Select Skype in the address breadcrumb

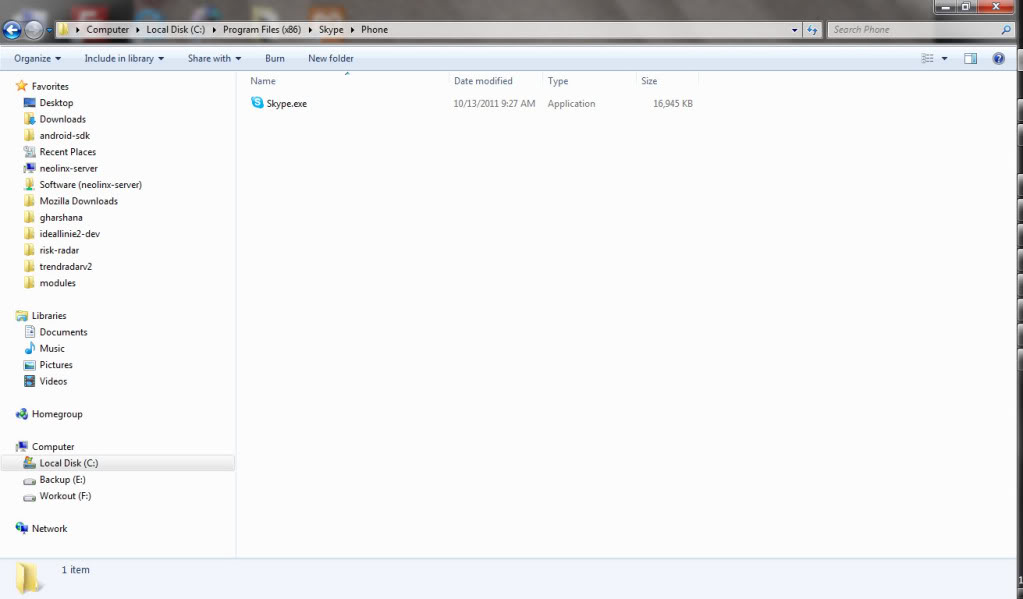(x=331, y=30)
